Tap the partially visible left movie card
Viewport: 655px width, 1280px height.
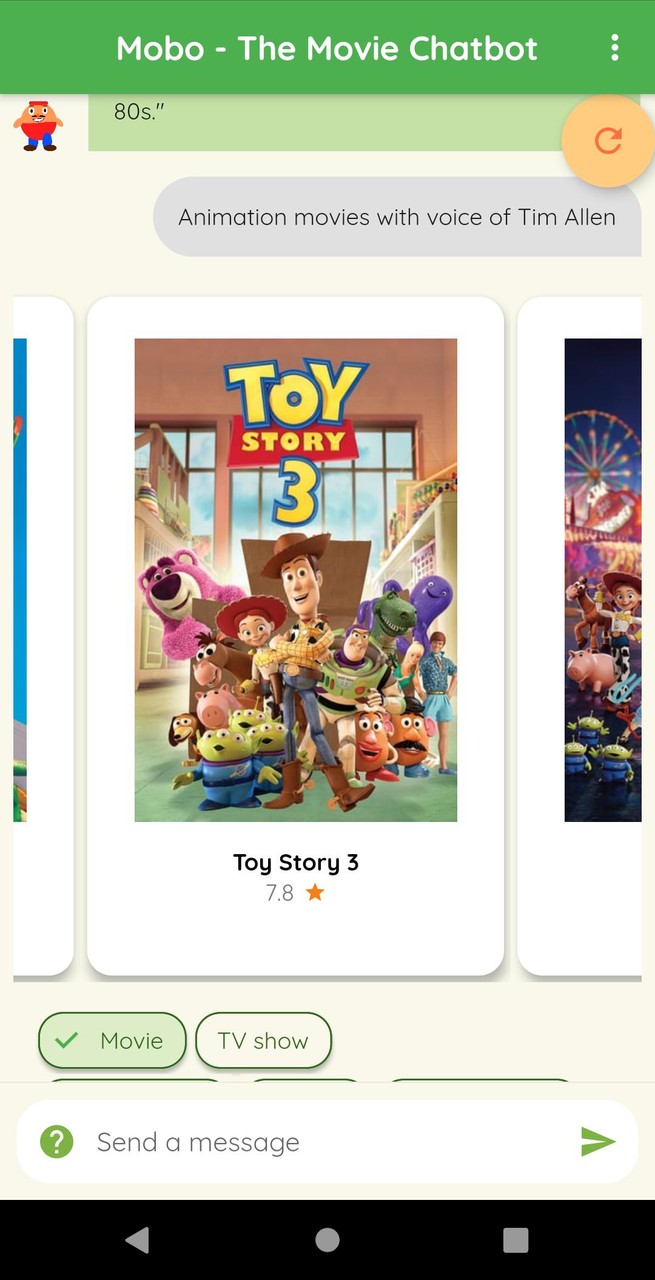43,636
